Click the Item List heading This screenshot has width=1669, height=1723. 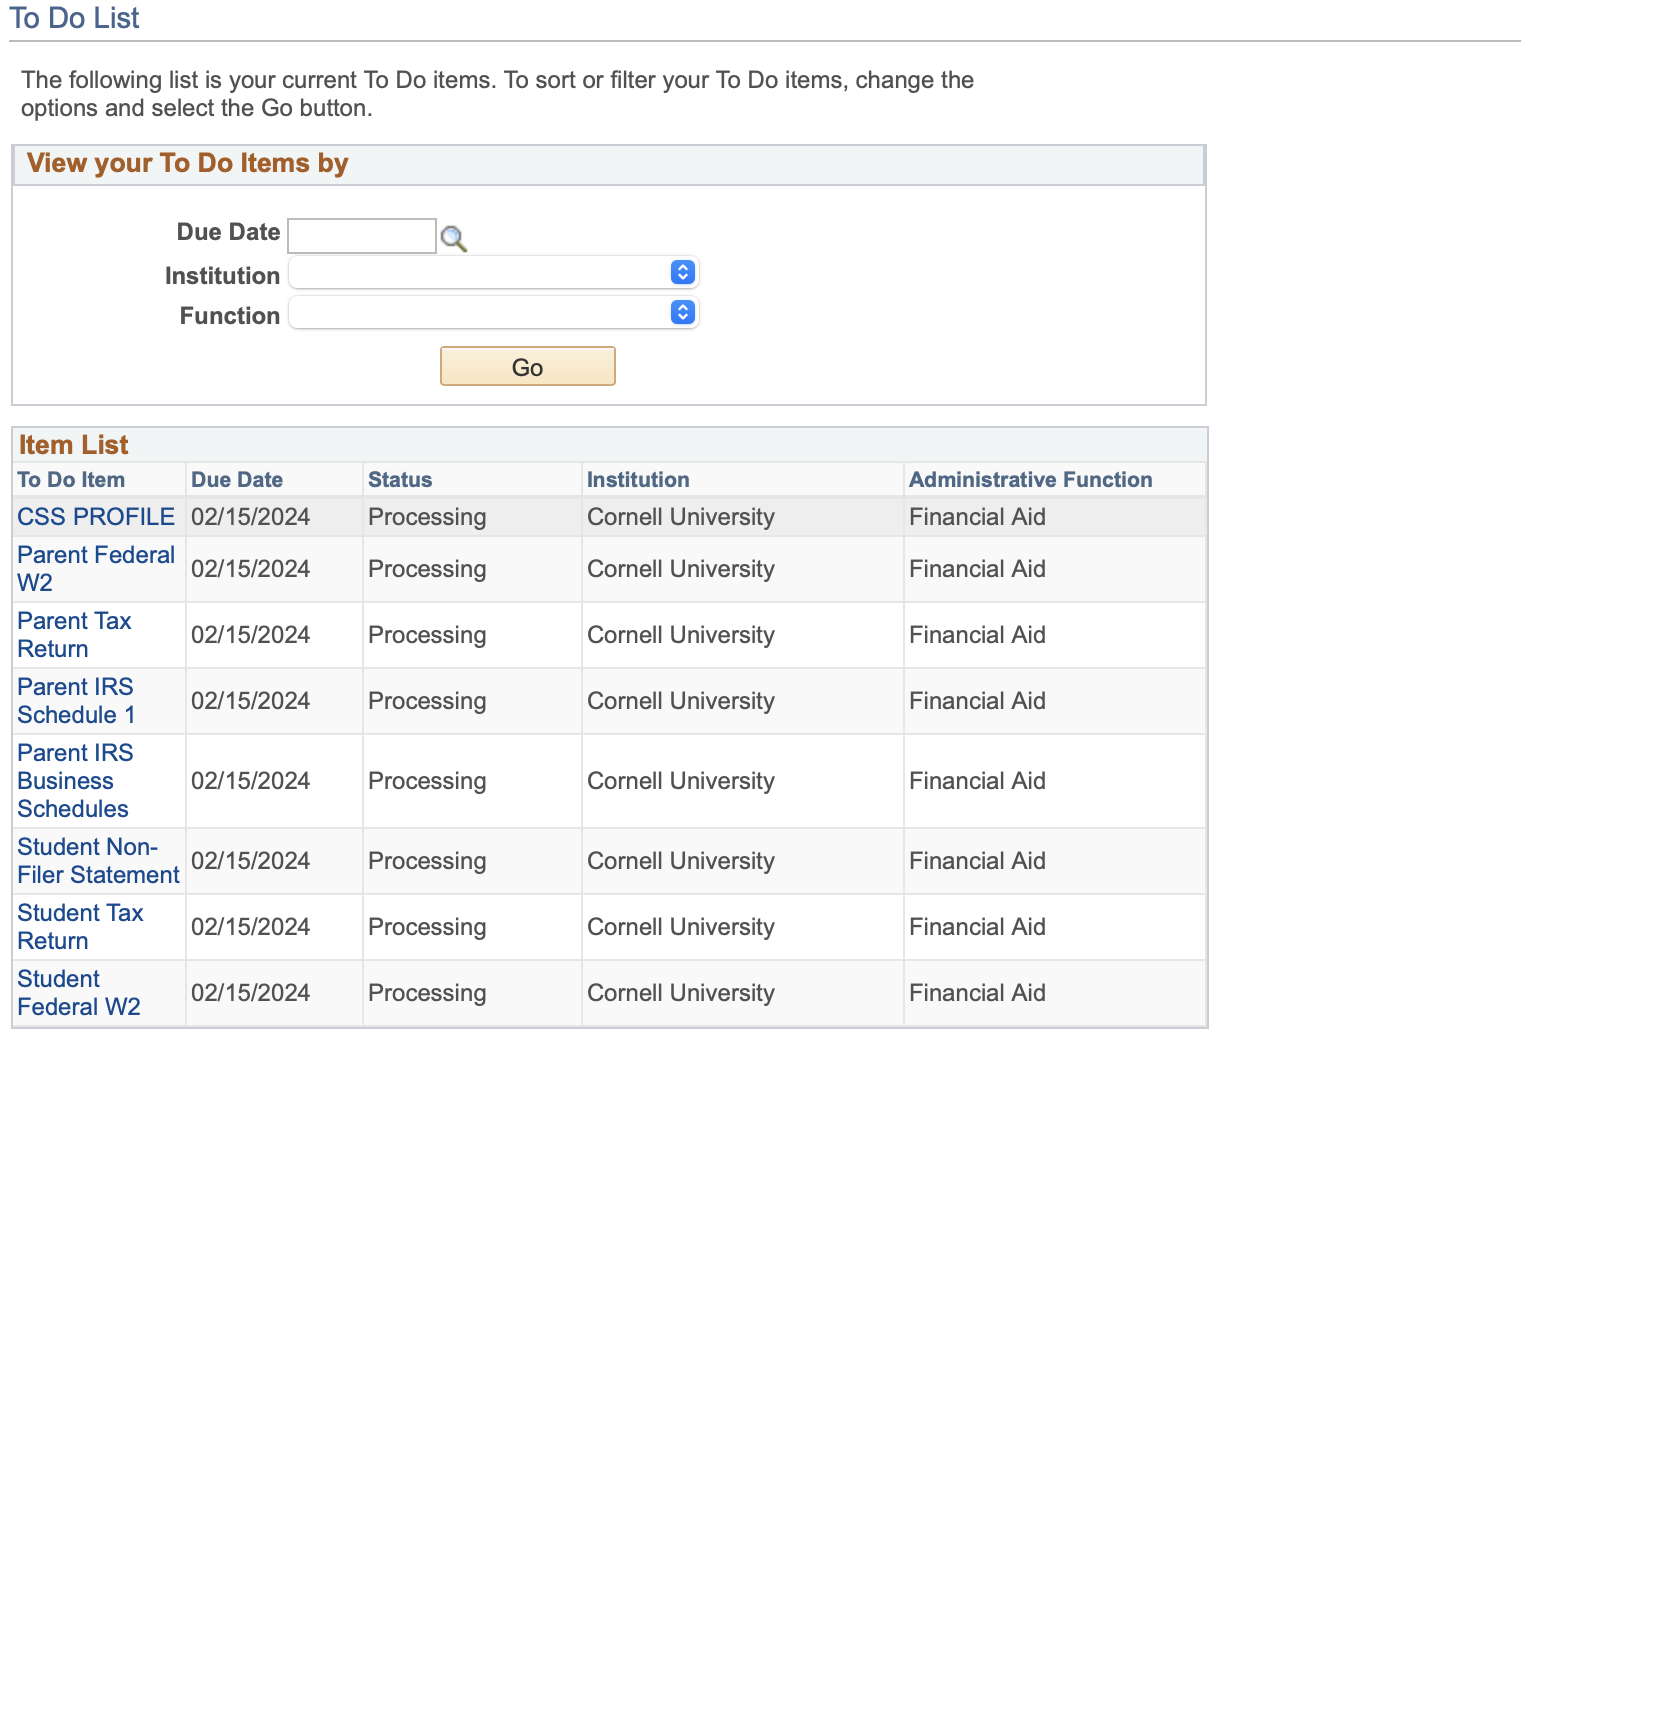pos(74,445)
